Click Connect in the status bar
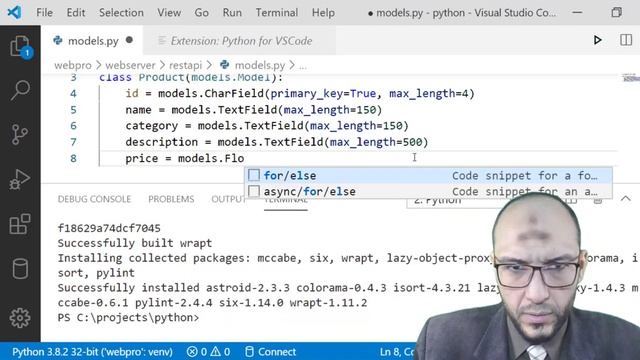Image resolution: width=640 pixels, height=360 pixels. pos(270,352)
